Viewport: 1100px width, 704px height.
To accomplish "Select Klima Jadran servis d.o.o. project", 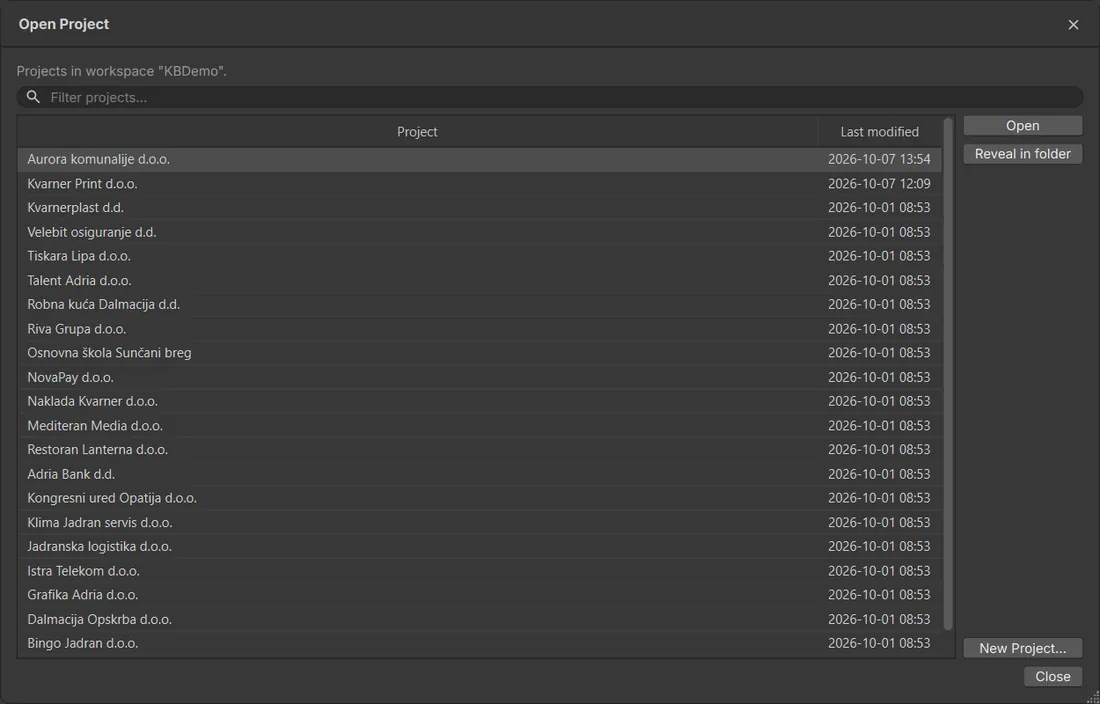I will coord(480,522).
